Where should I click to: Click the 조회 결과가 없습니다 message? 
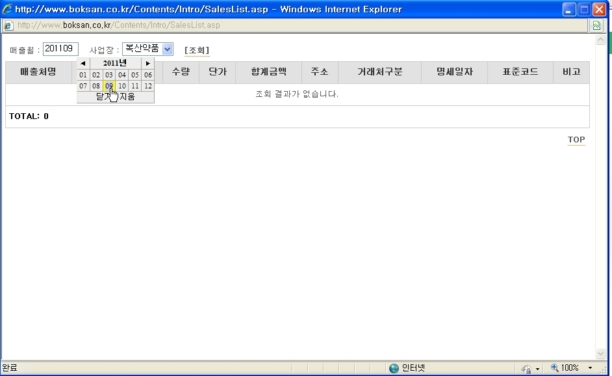tap(297, 94)
